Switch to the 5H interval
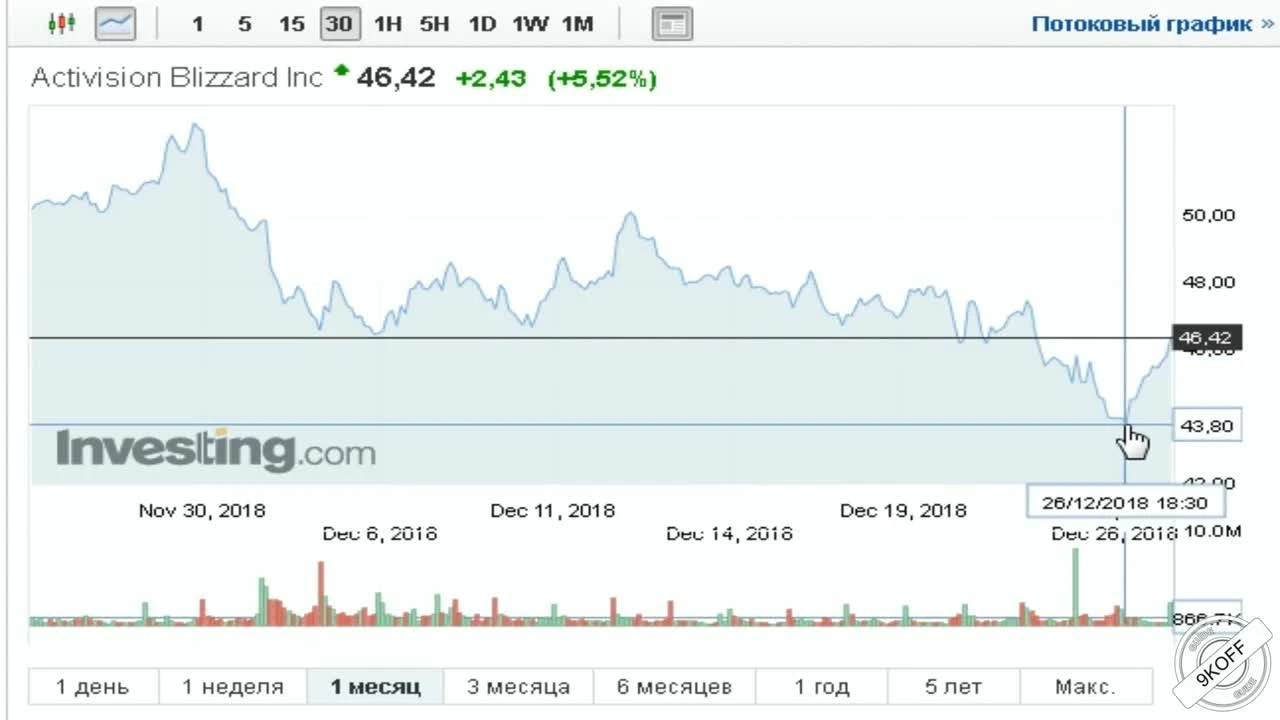The image size is (1280, 720). click(x=434, y=24)
